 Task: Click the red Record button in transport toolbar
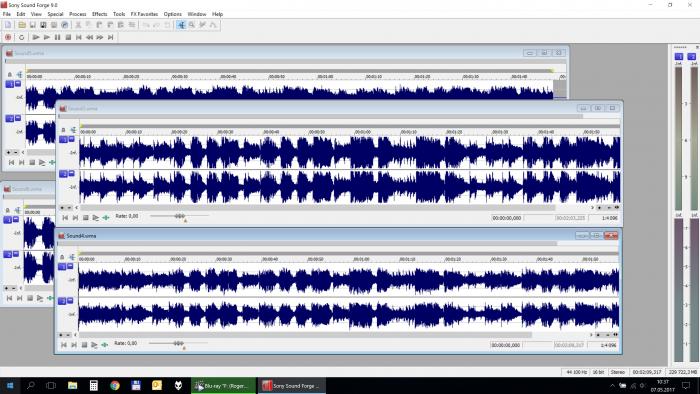tap(8, 37)
